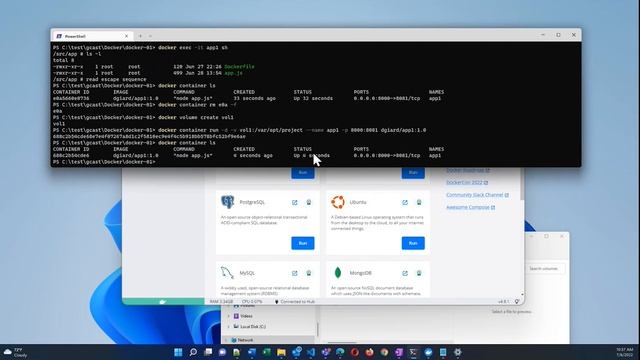Open OneNote from the taskbar
This screenshot has height=360, width=640.
point(399,352)
